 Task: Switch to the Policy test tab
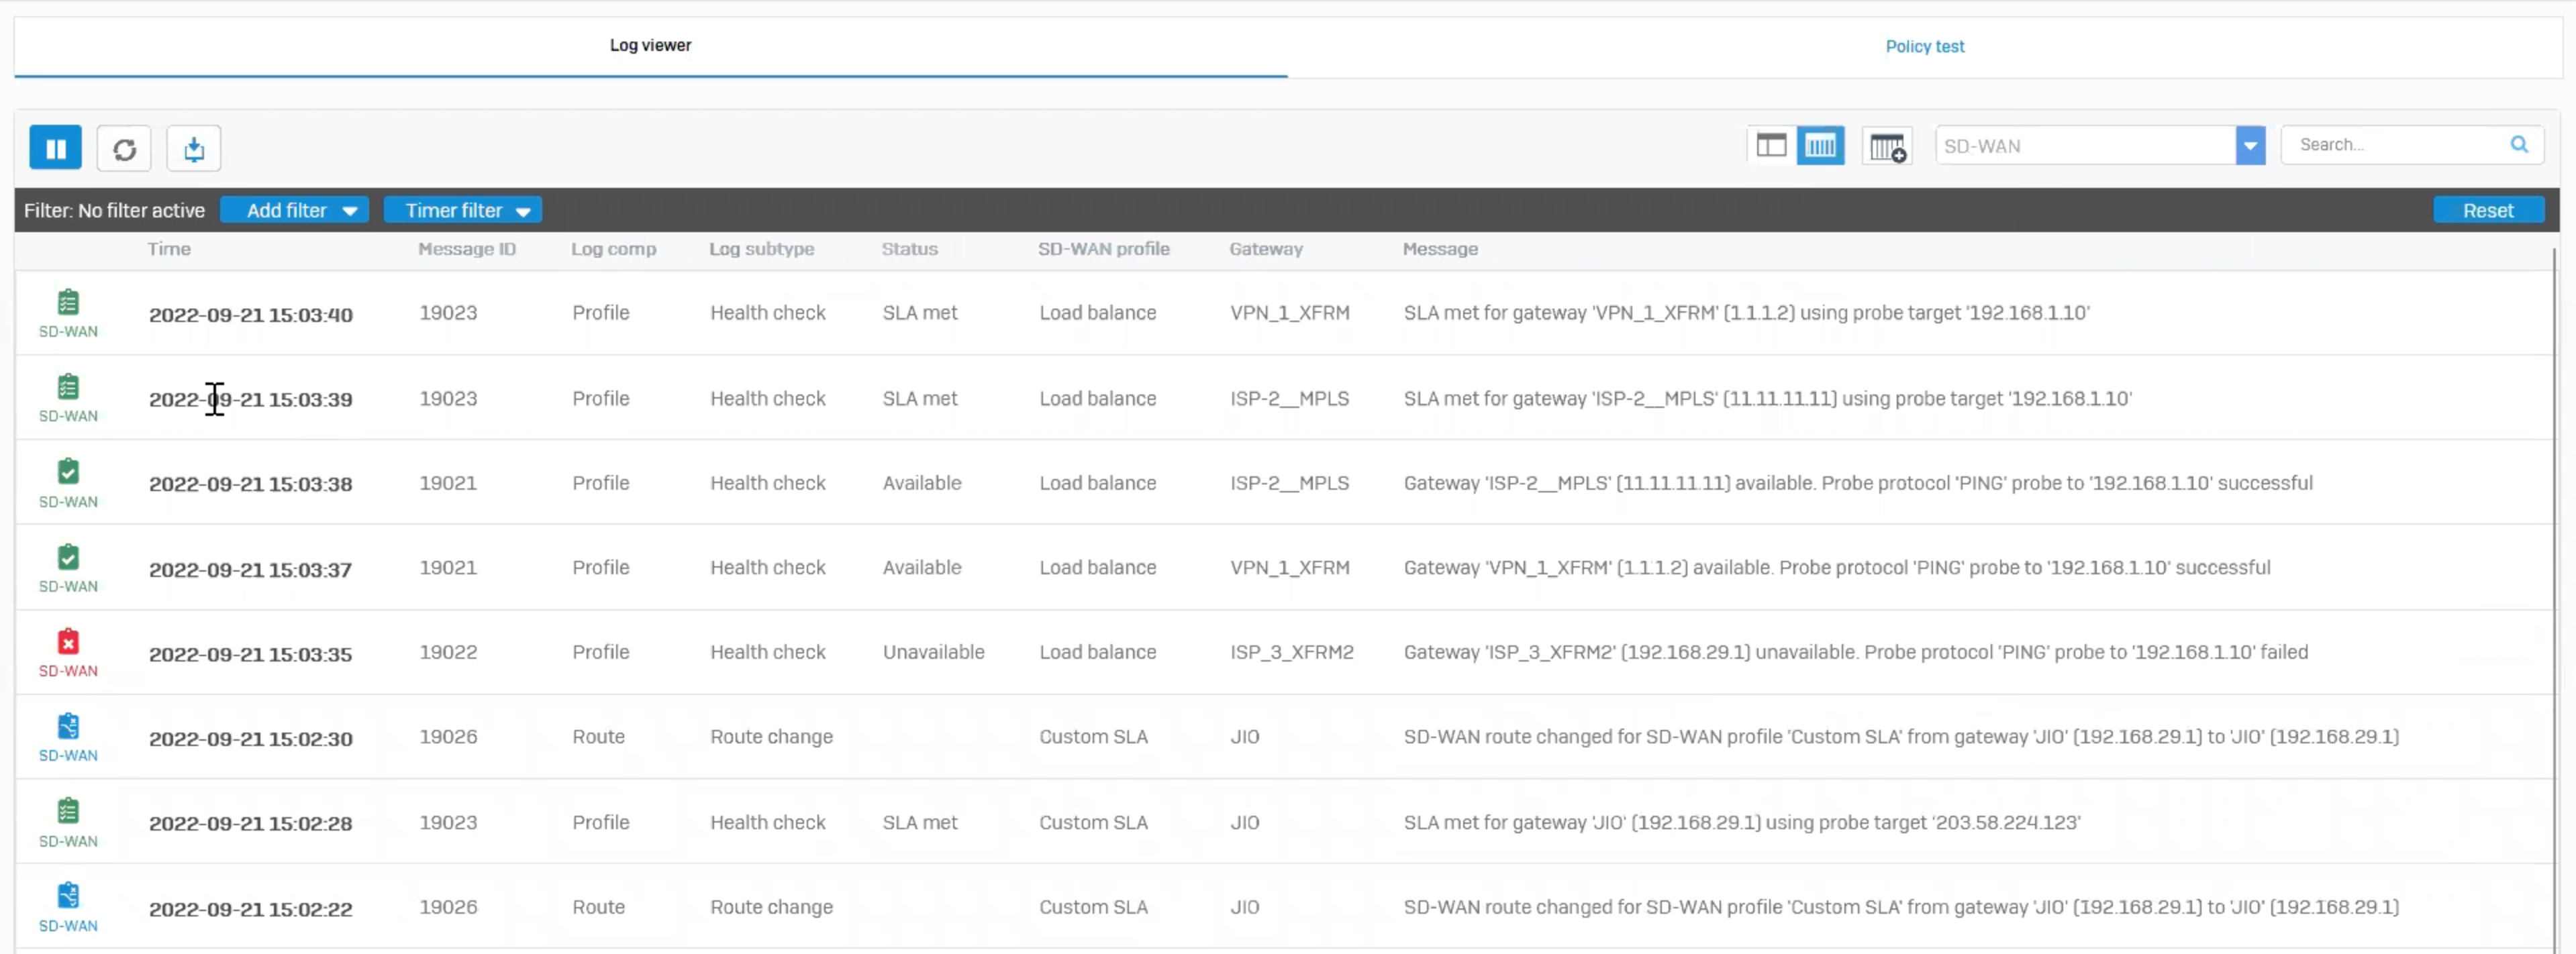pyautogui.click(x=1924, y=46)
